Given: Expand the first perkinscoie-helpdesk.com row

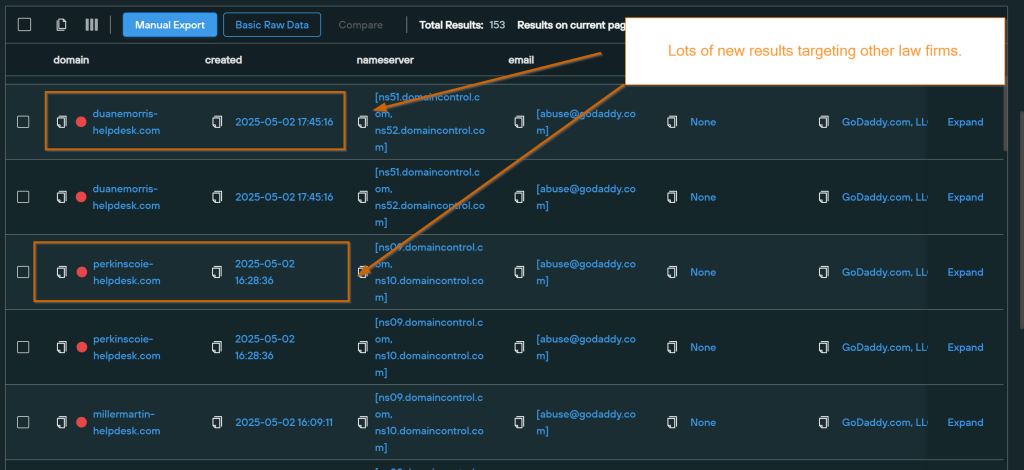Looking at the screenshot, I should pos(965,272).
